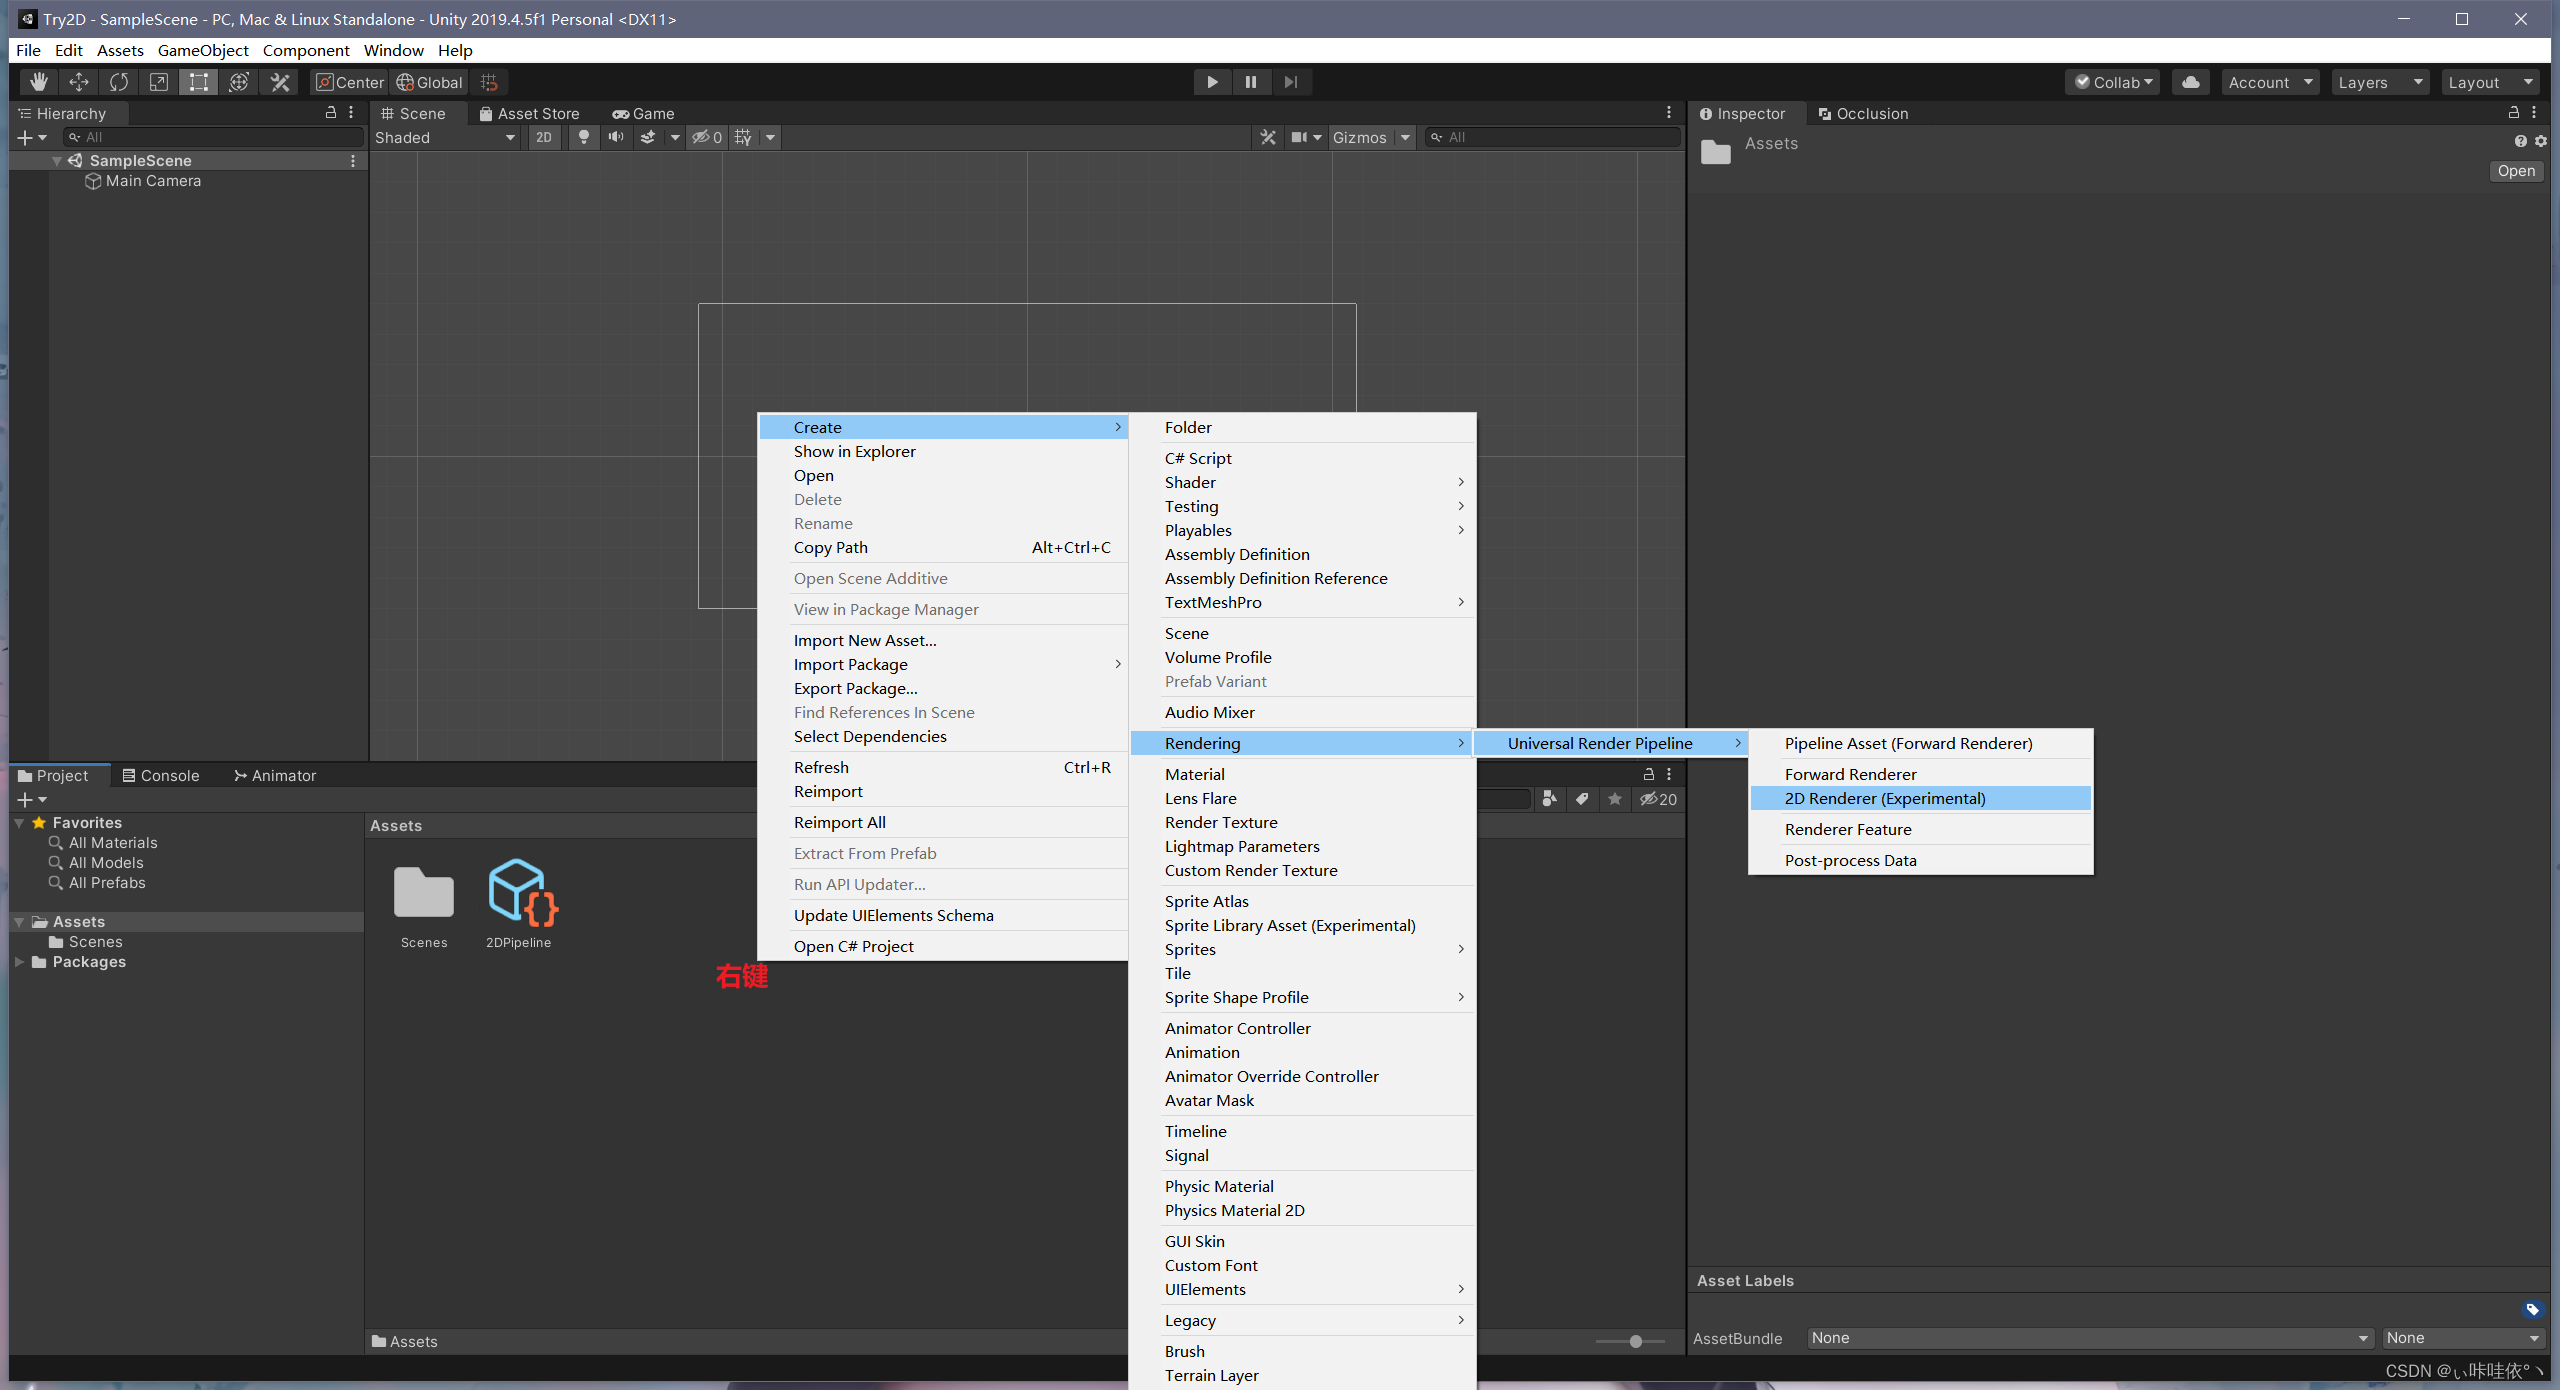Select the Transform tool
This screenshot has height=1390, width=2560.
239,82
